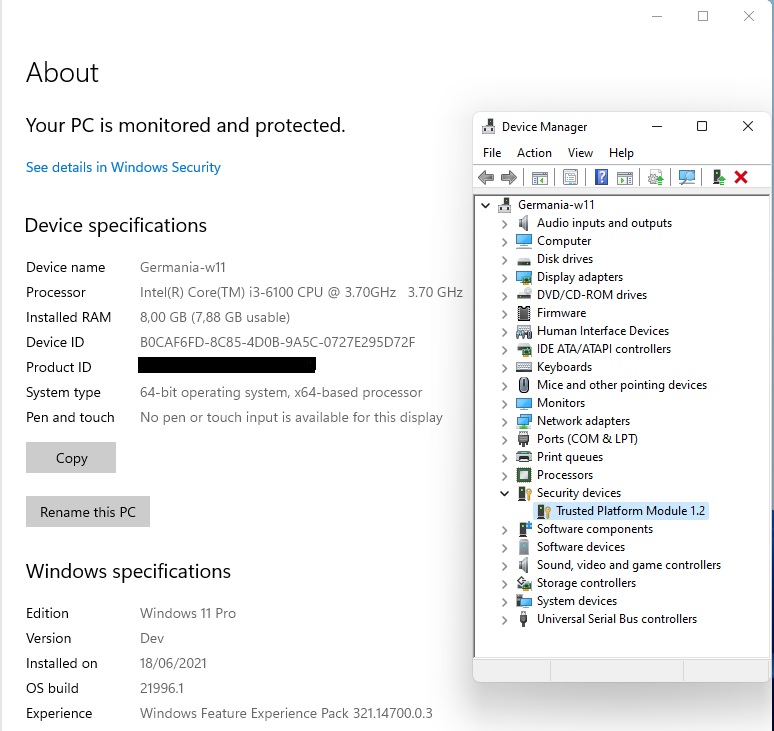This screenshot has width=774, height=731.
Task: Collapse the Germania-w11 root node
Action: [x=486, y=205]
